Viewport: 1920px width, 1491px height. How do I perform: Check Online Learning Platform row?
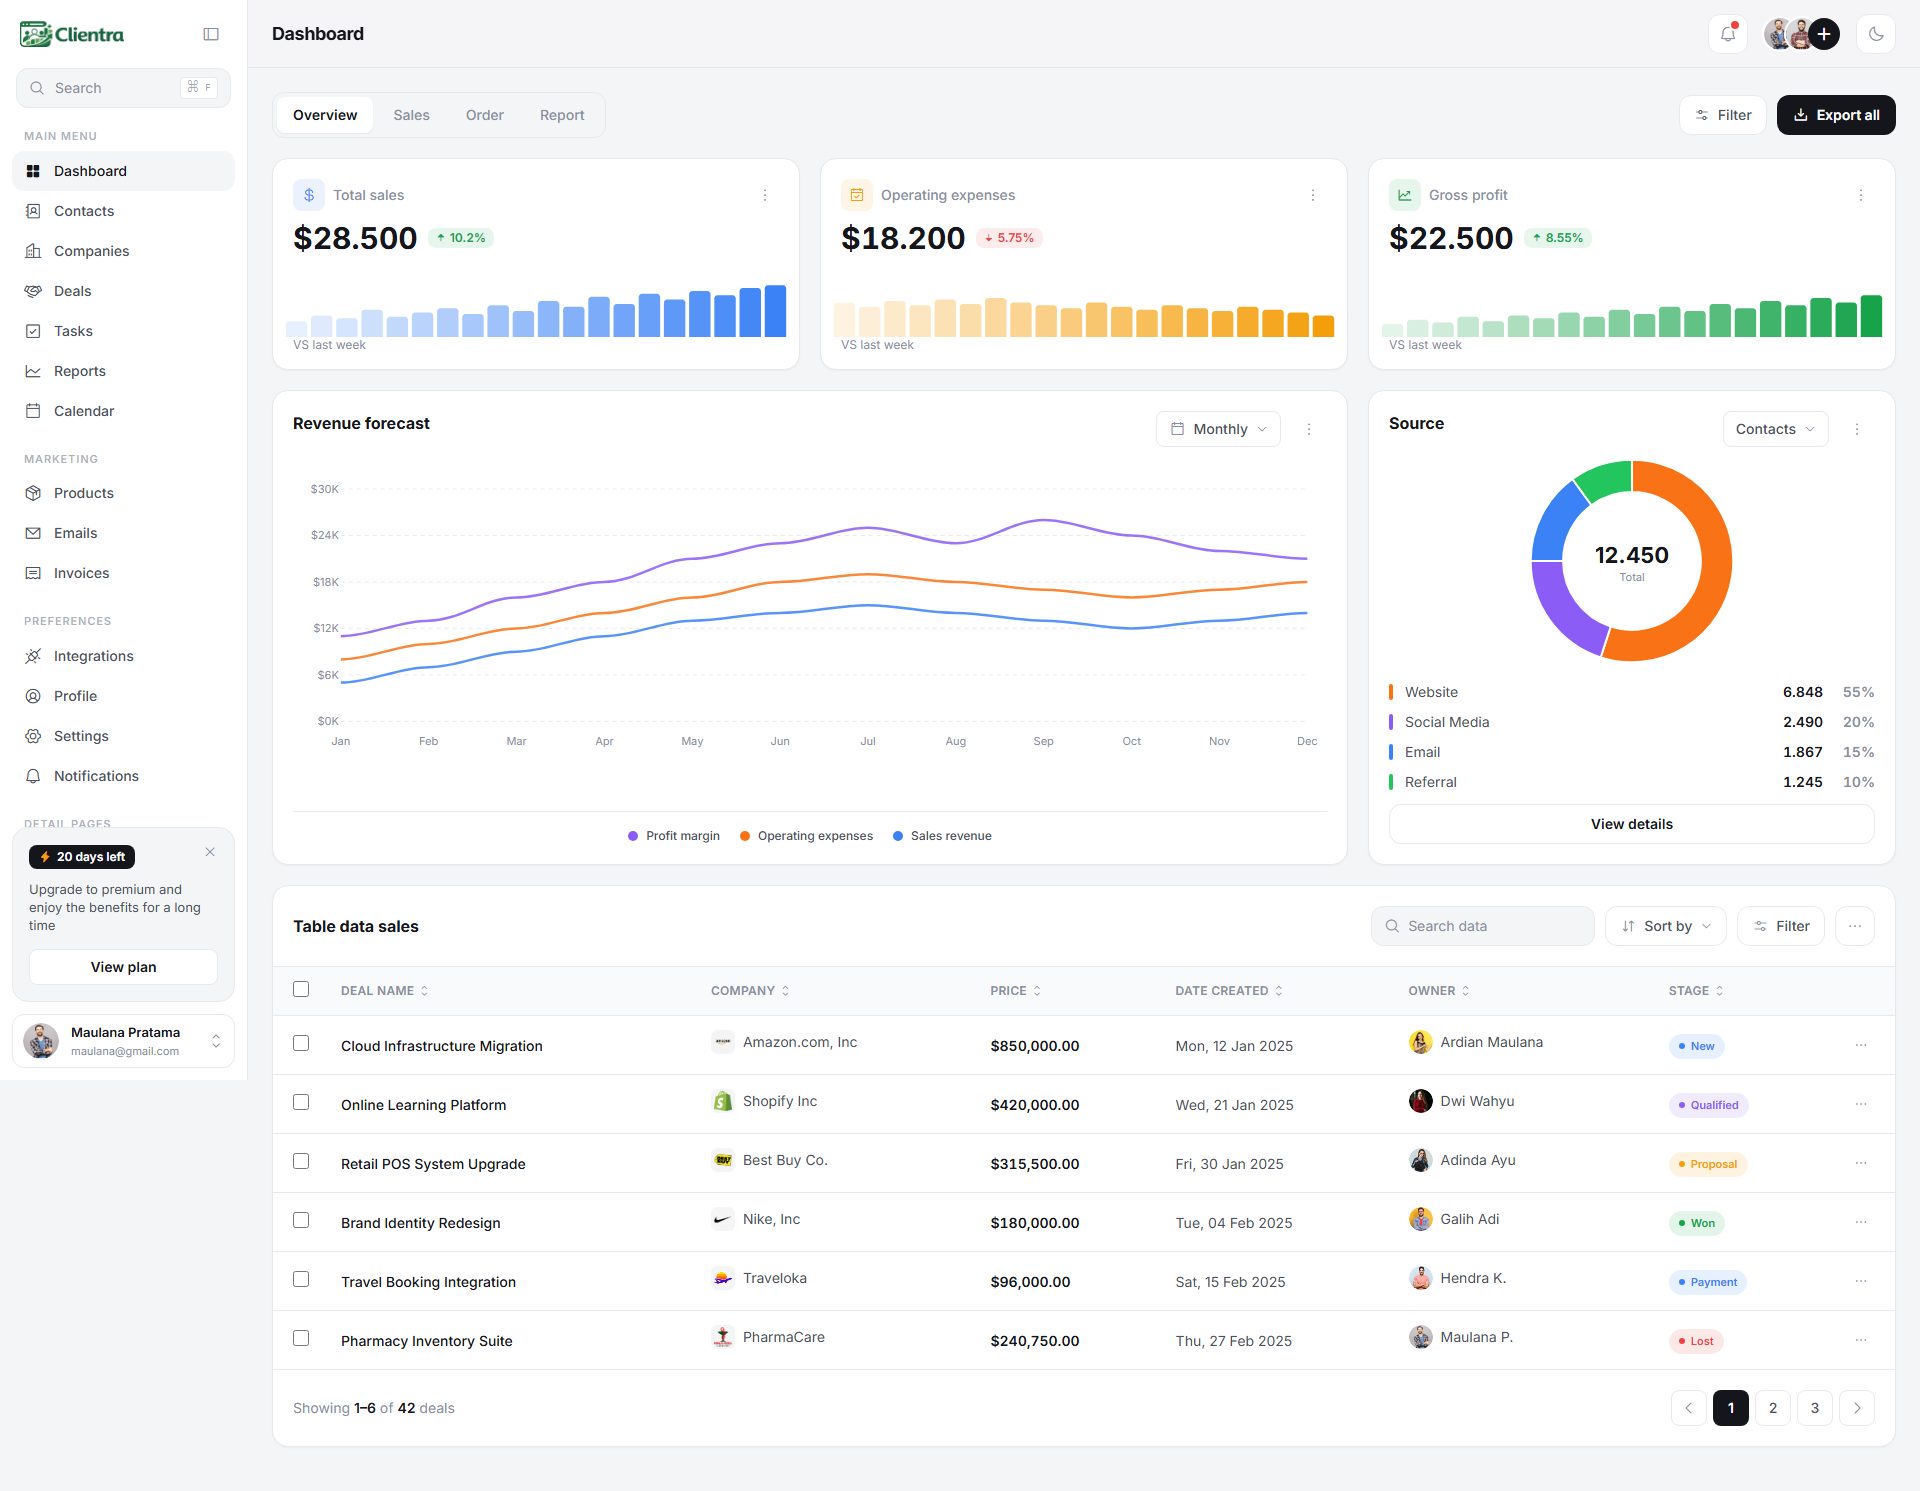click(301, 1102)
